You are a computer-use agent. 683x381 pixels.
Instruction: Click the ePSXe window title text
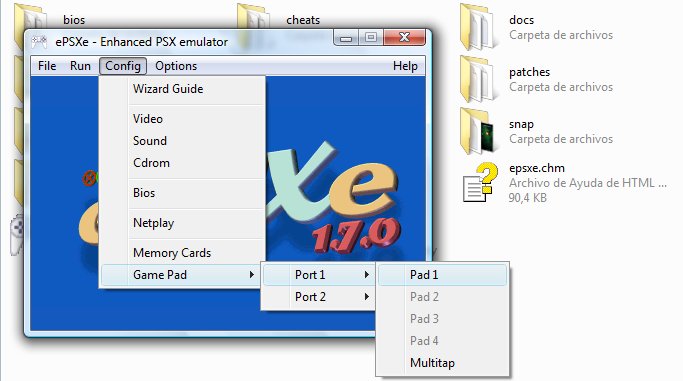point(142,42)
